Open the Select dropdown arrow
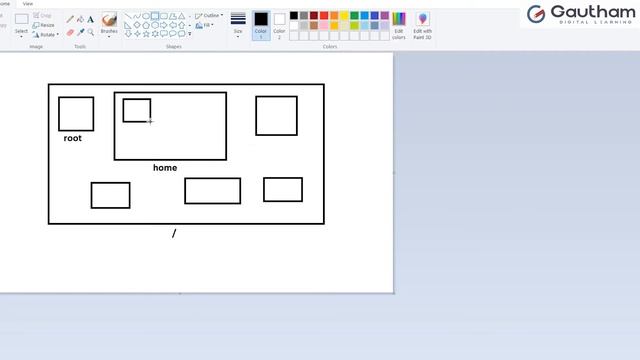This screenshot has width=640, height=360. point(21,37)
